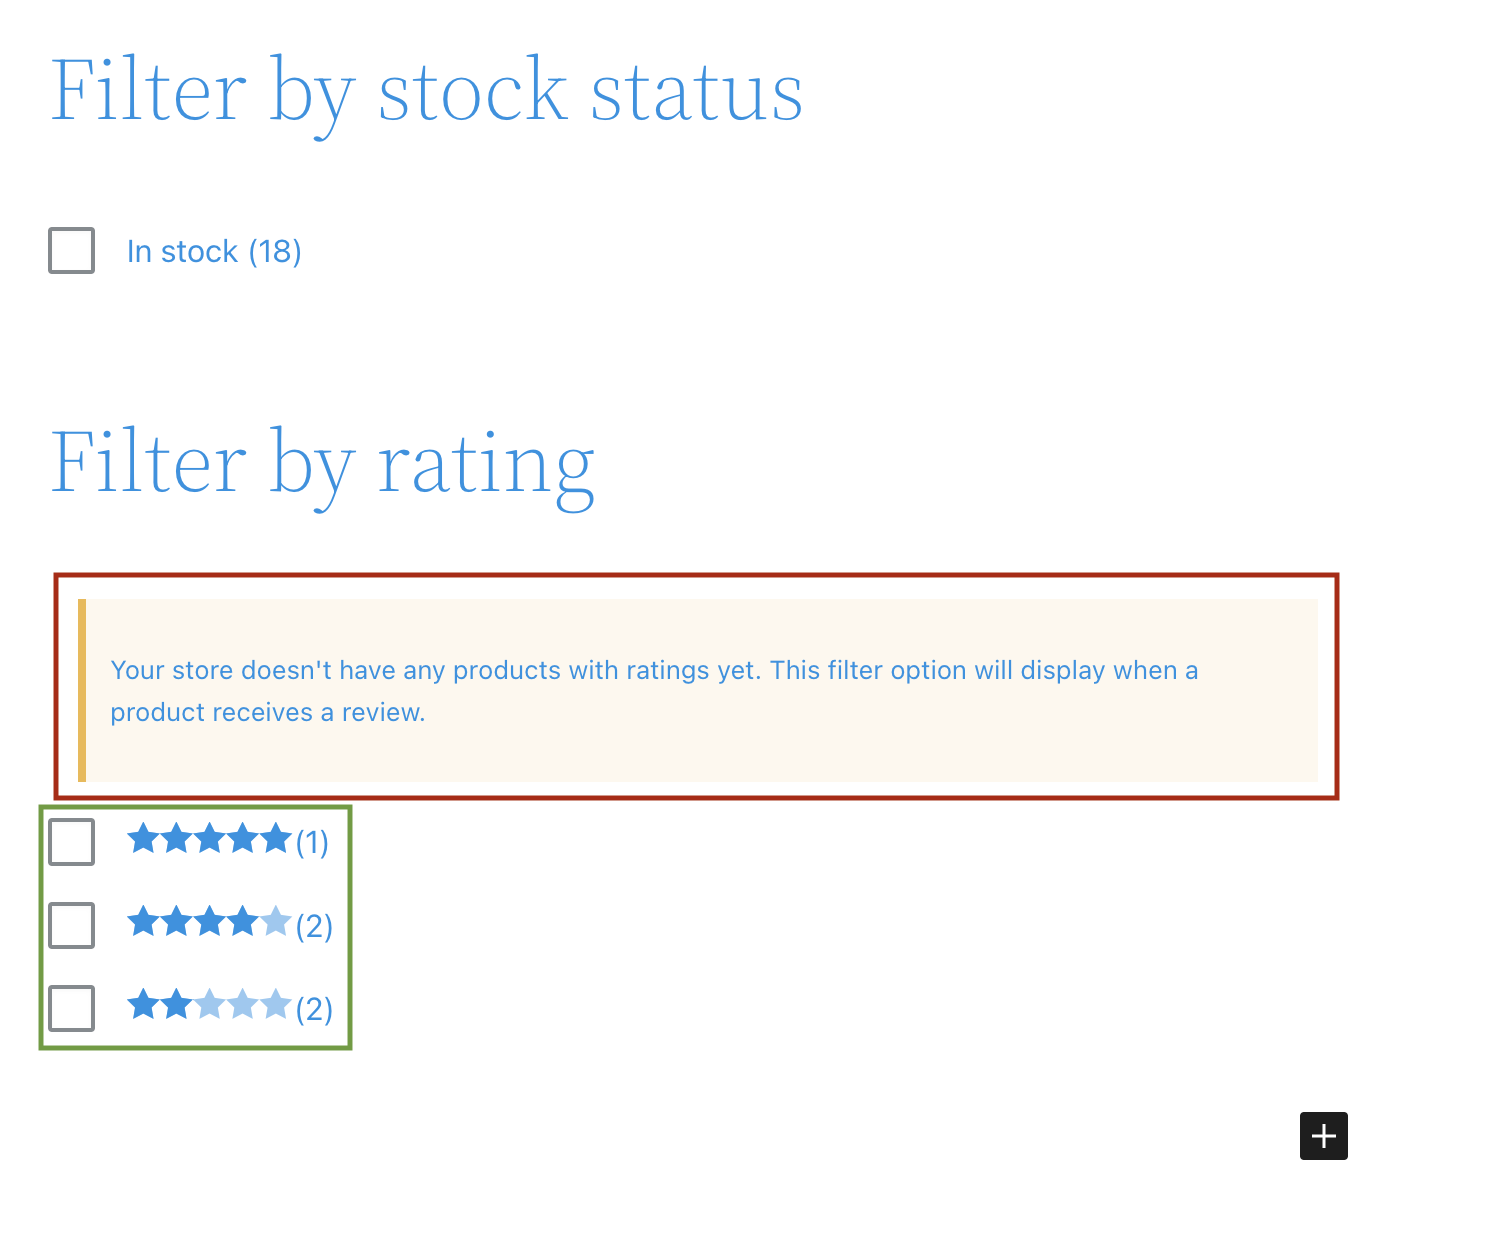
Task: Click the In stock (18) label
Action: point(214,251)
